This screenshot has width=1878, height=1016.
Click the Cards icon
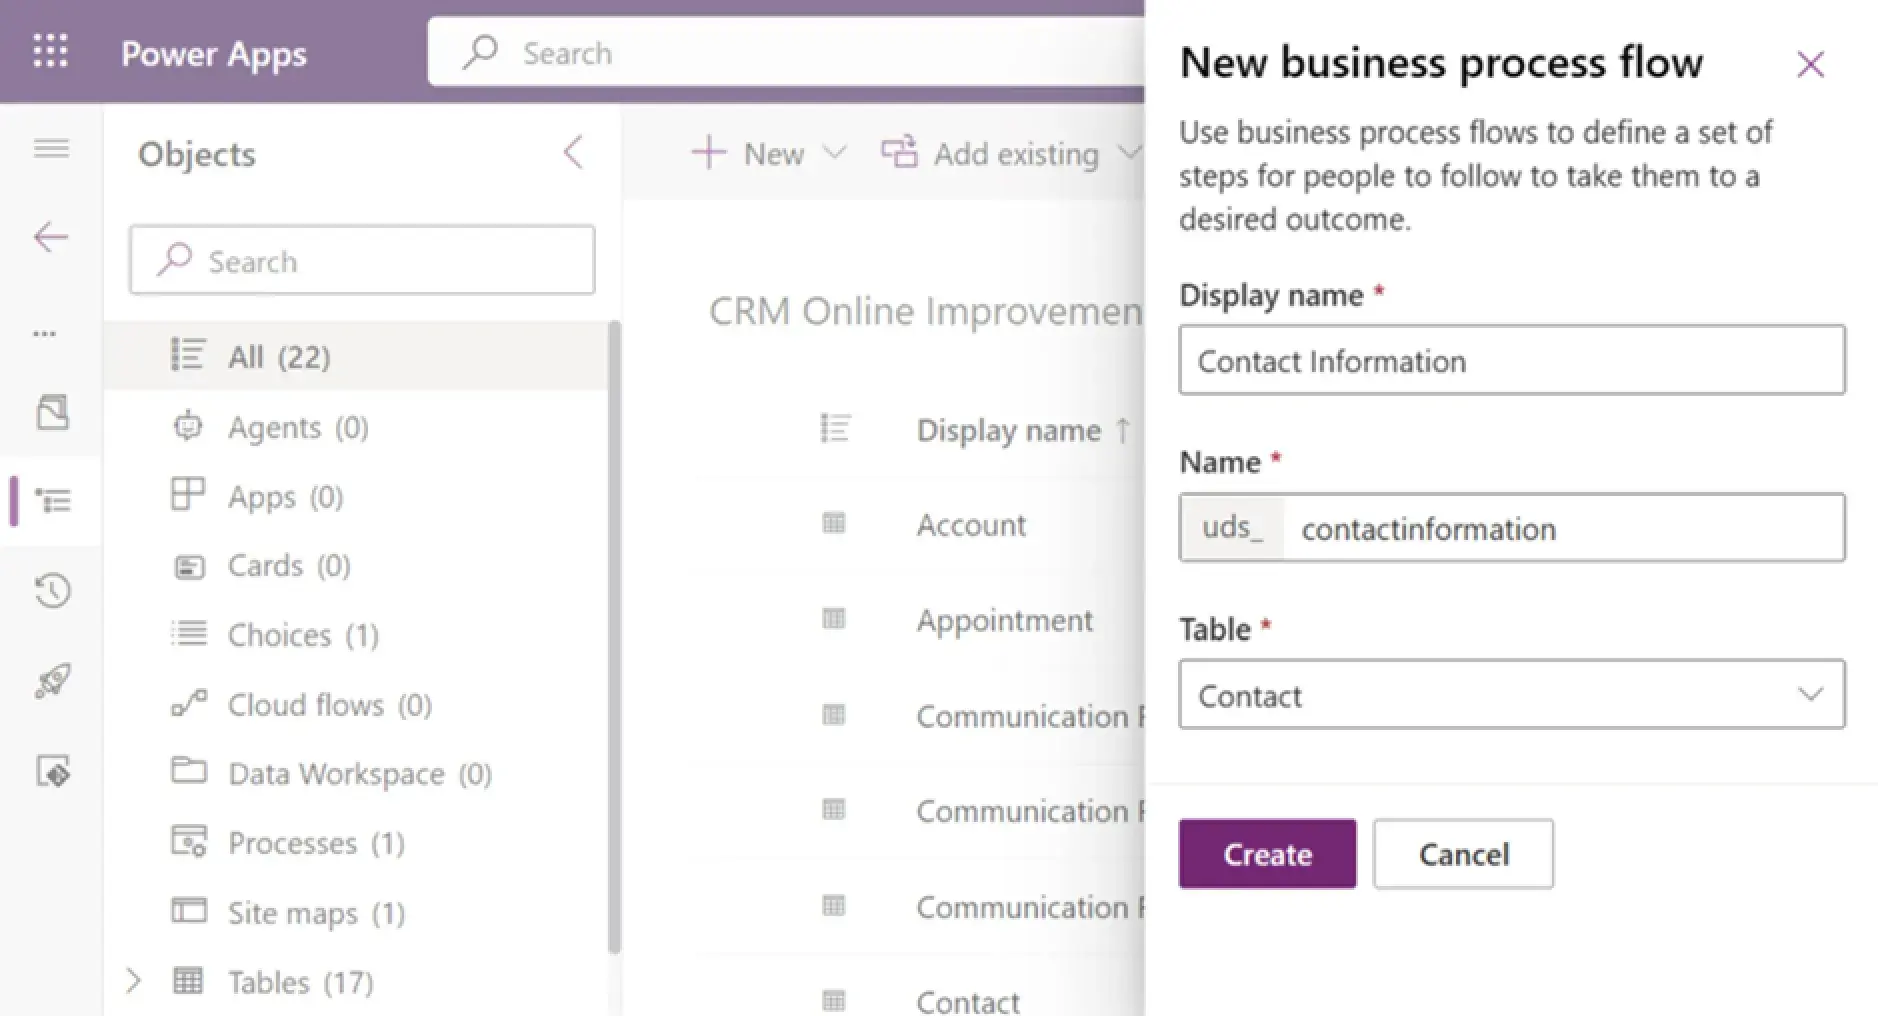click(189, 567)
